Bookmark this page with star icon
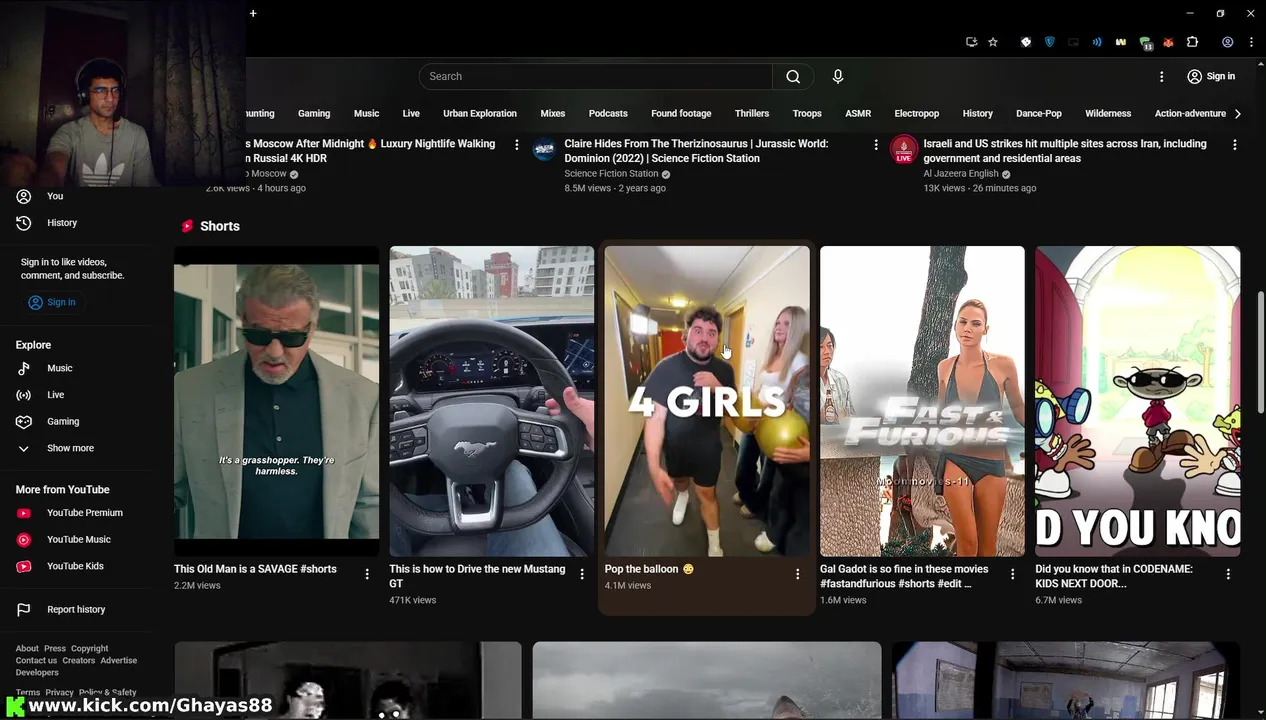The image size is (1266, 720). (x=993, y=42)
